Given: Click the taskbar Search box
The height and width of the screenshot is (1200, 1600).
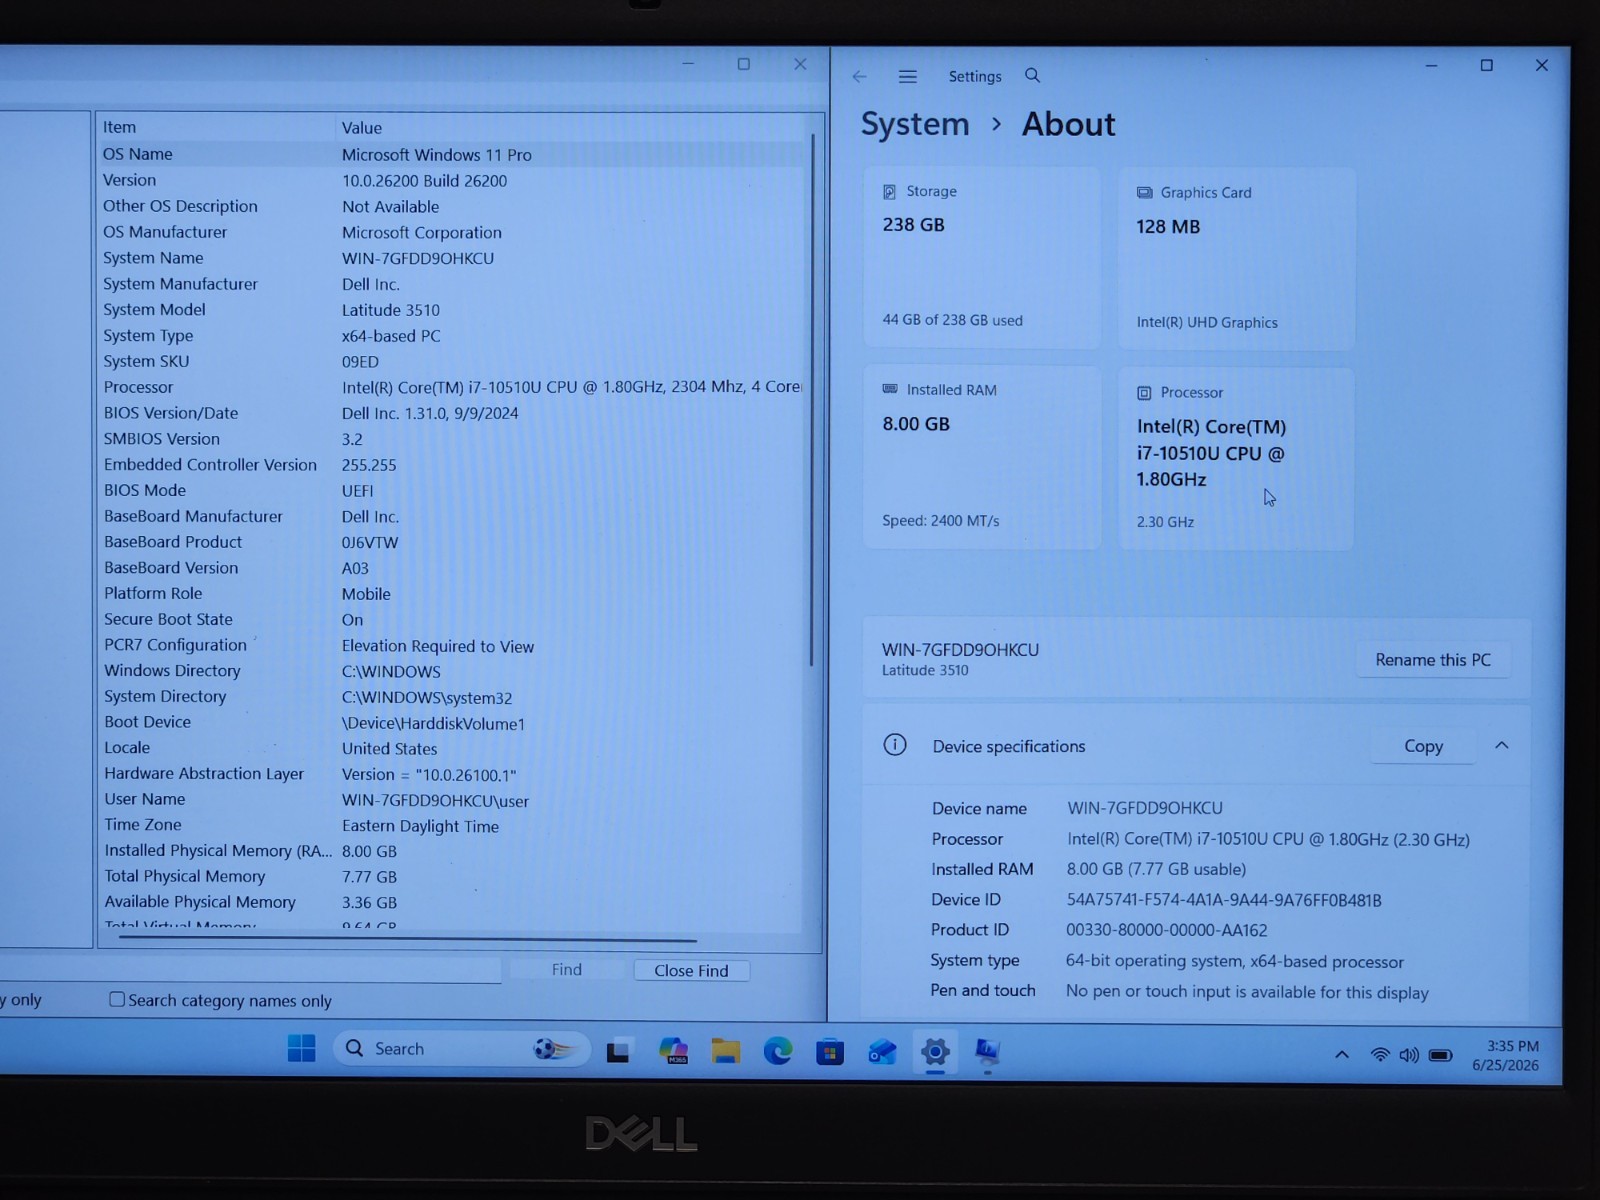Looking at the screenshot, I should click(x=462, y=1049).
